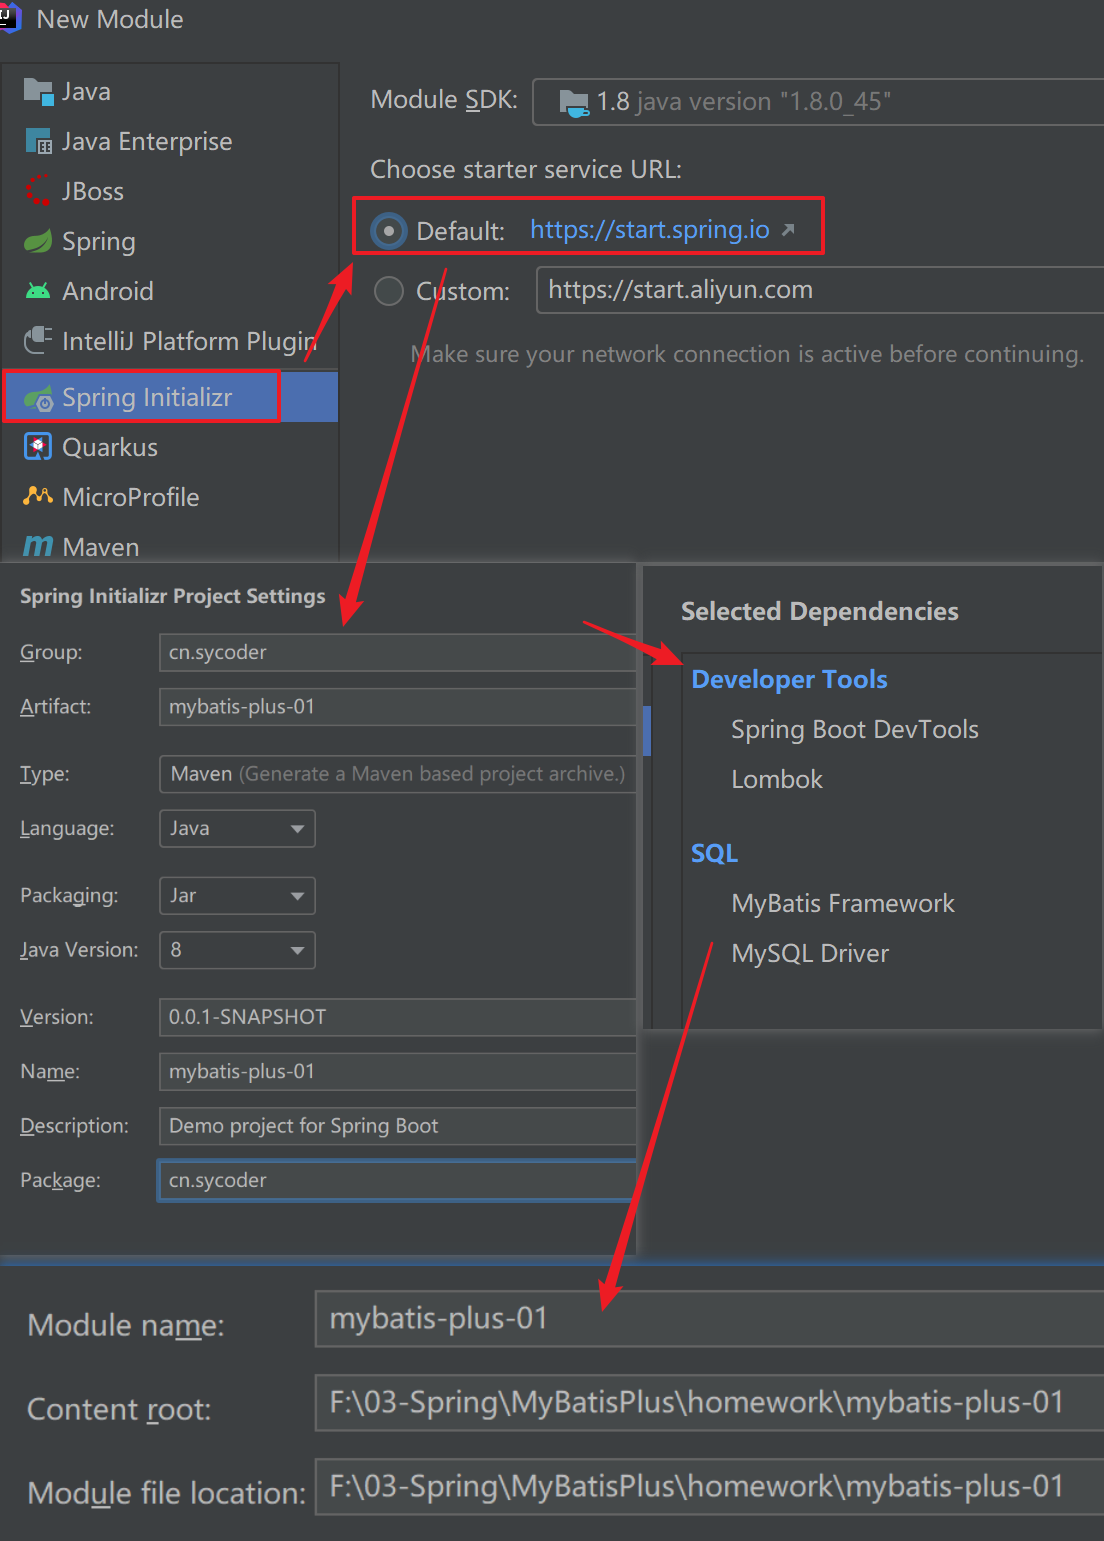
Task: Click the Module file location field
Action: 710,1487
